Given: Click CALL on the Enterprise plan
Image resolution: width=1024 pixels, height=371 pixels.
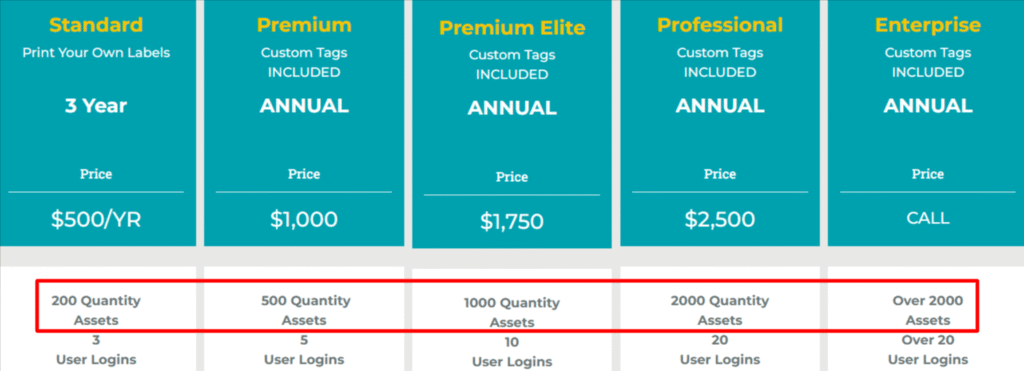Looking at the screenshot, I should [928, 219].
